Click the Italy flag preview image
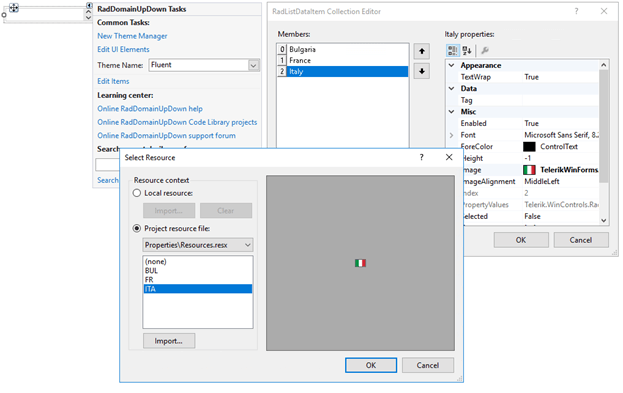Viewport: 623px width, 393px height. click(x=360, y=263)
